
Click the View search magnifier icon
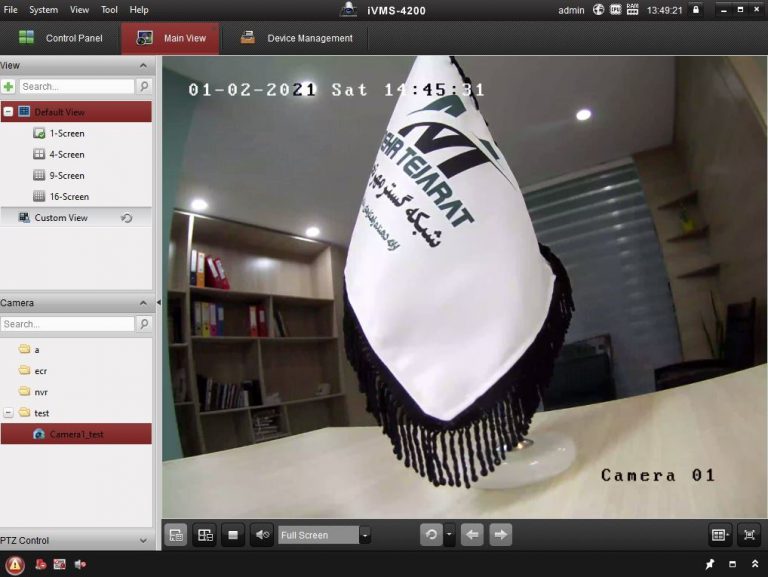(144, 86)
